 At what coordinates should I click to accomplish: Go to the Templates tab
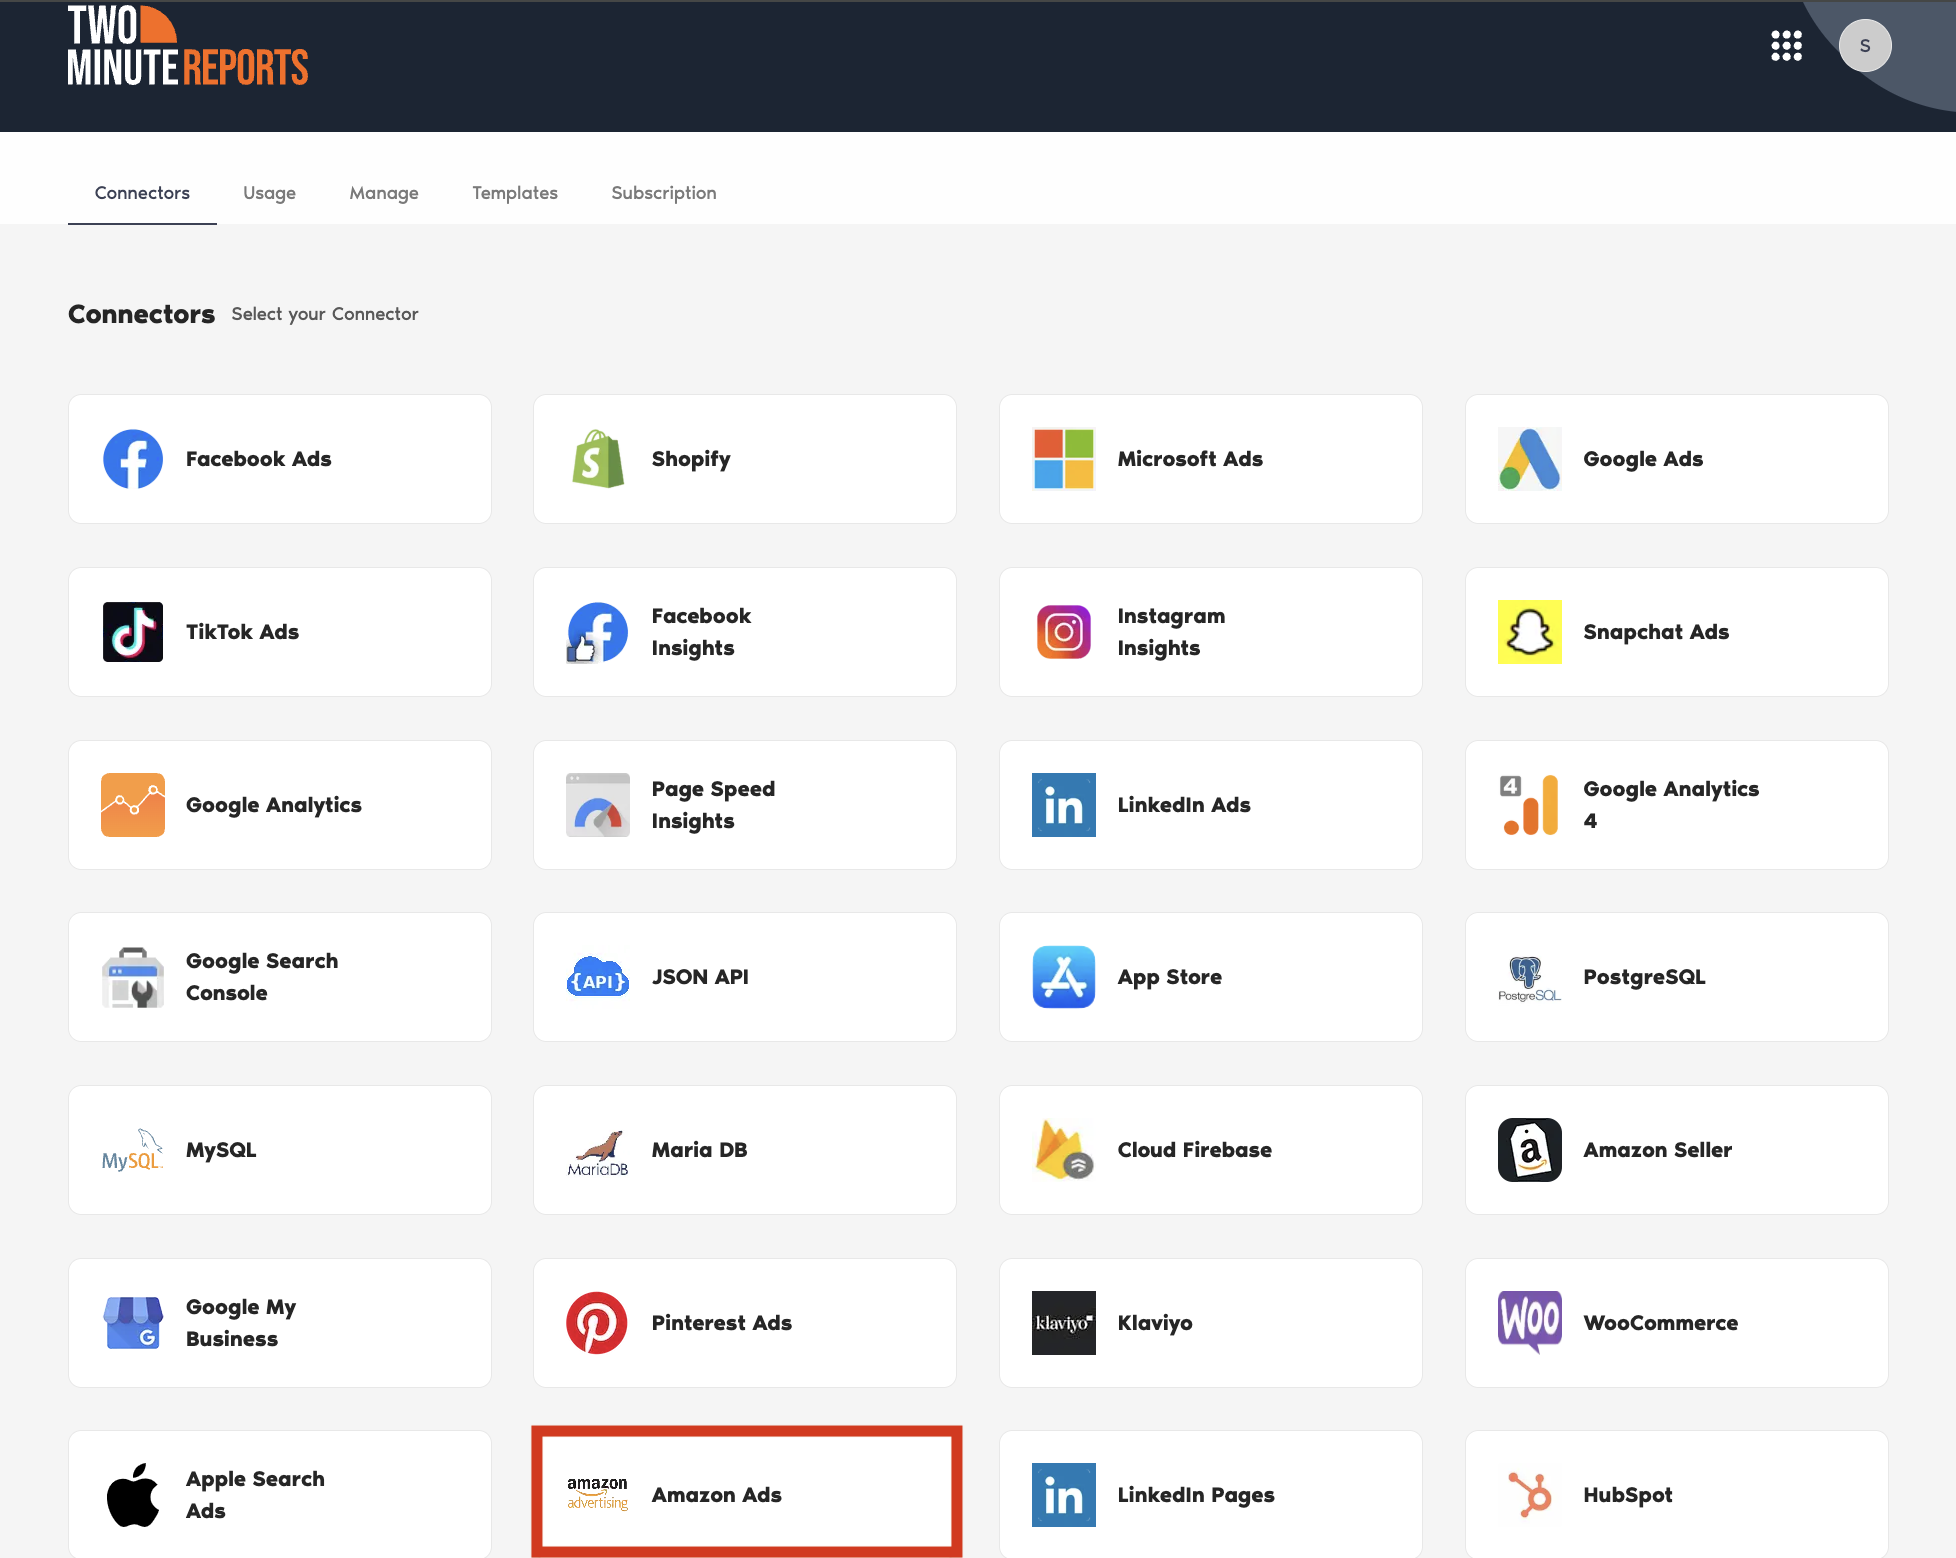[515, 193]
